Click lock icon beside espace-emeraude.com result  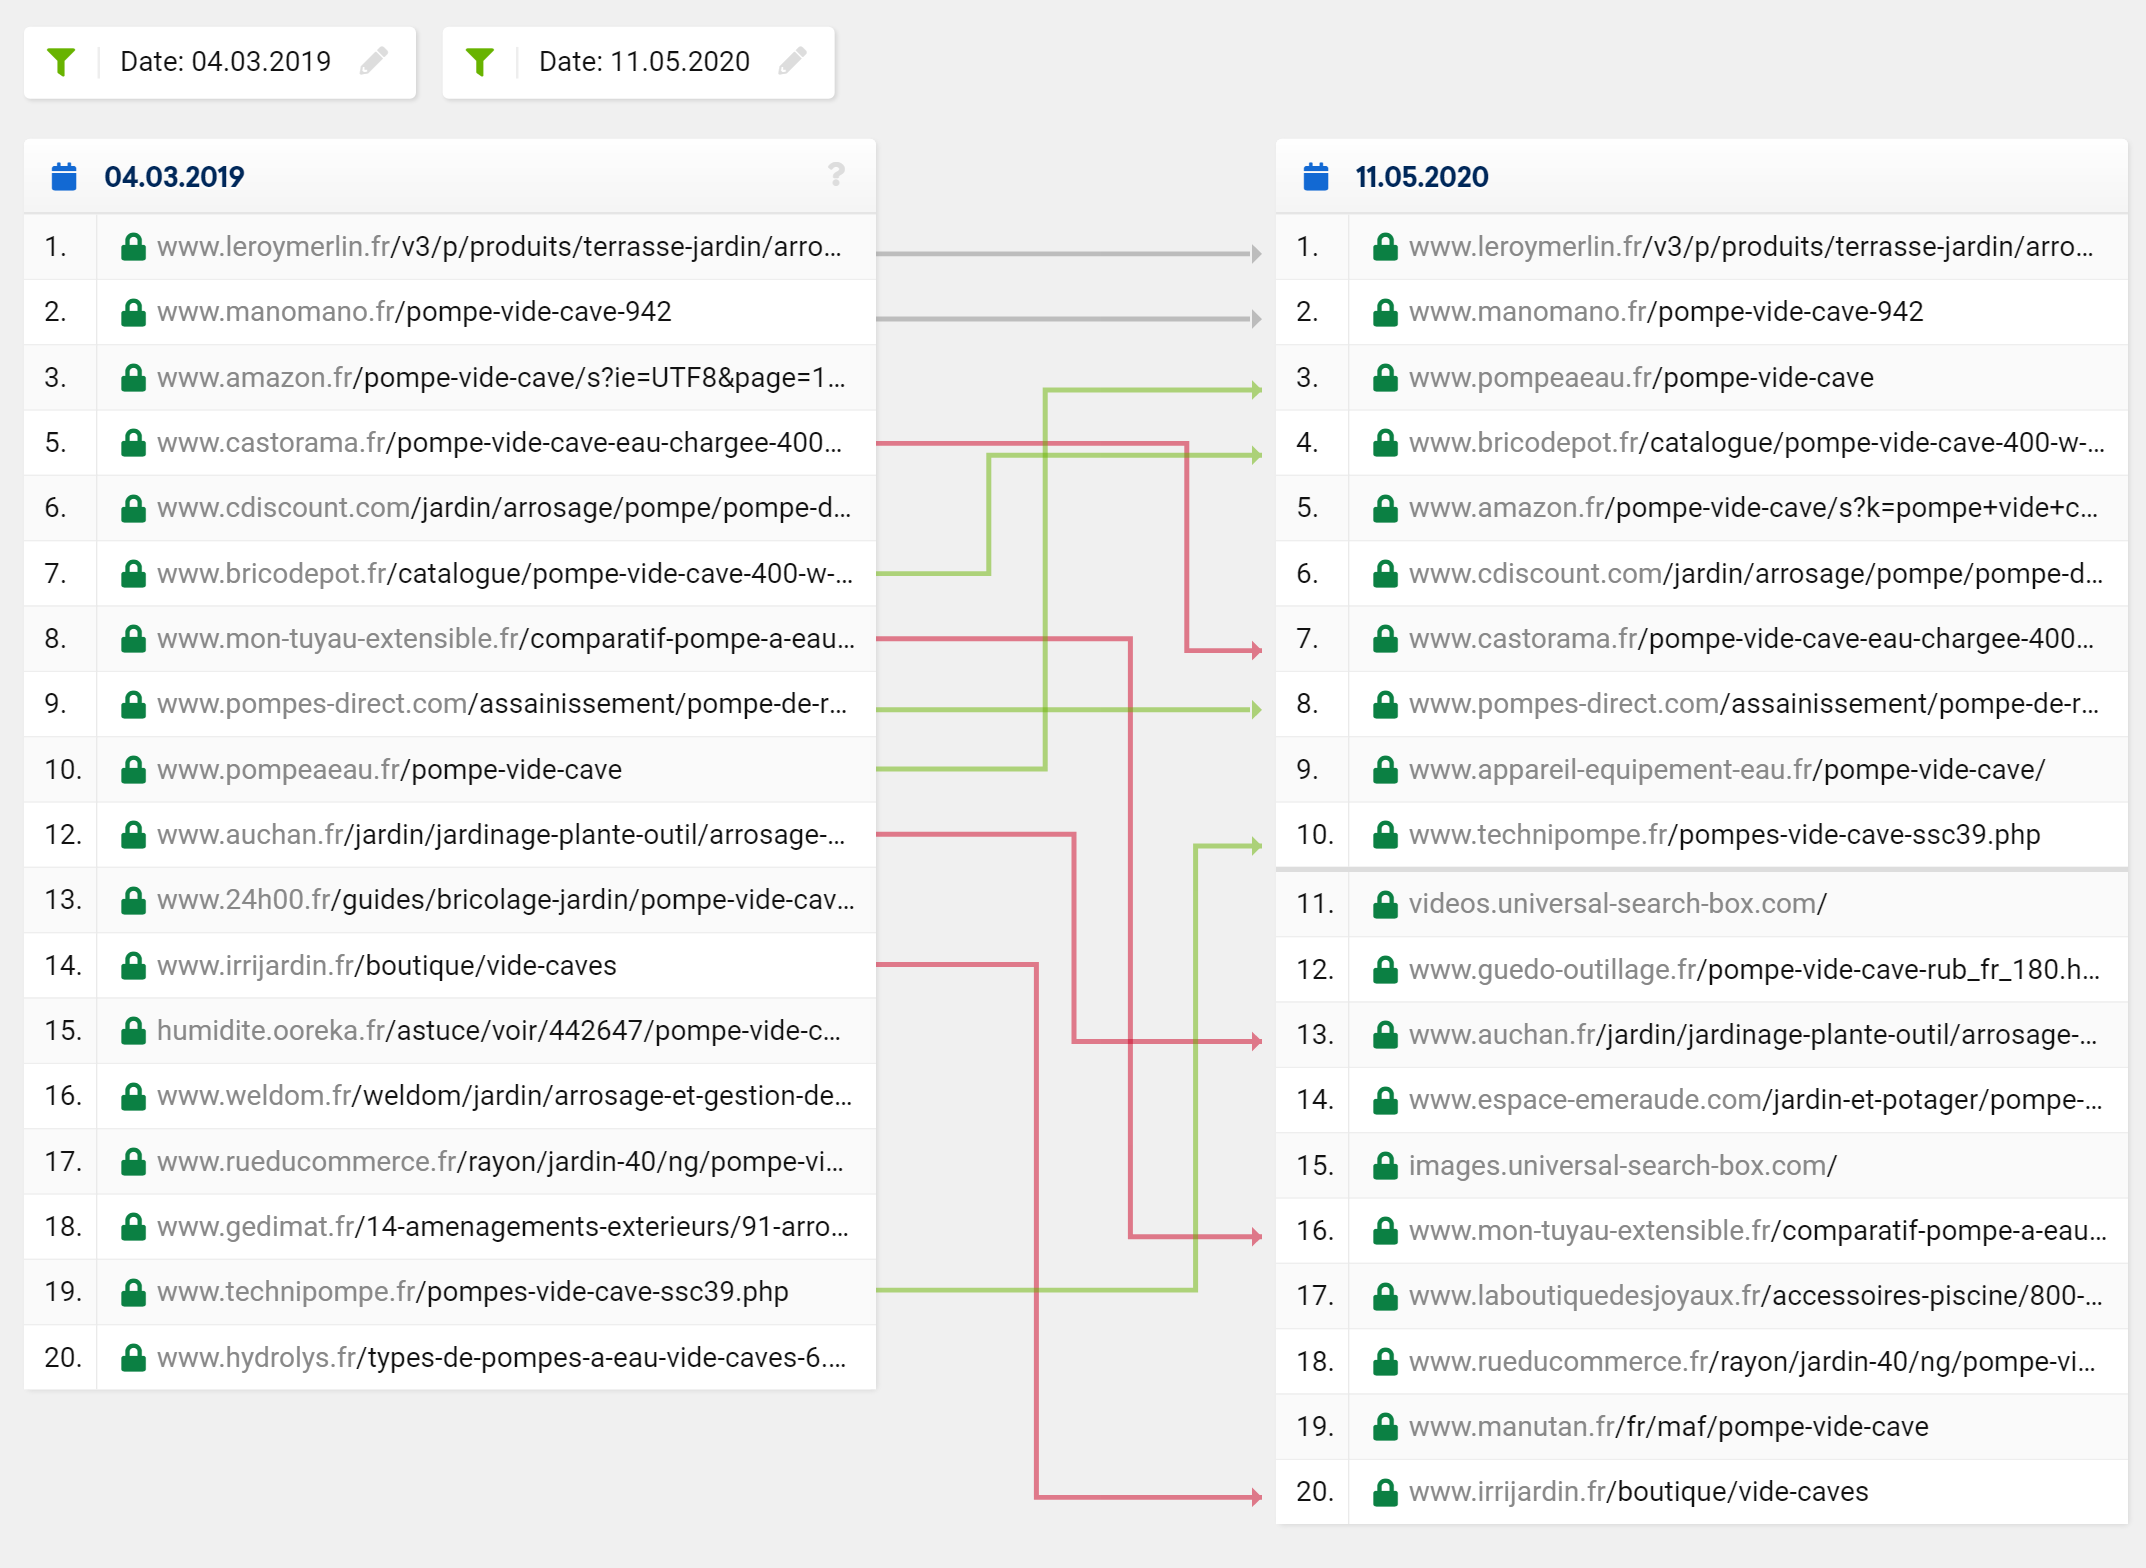coord(1385,1100)
